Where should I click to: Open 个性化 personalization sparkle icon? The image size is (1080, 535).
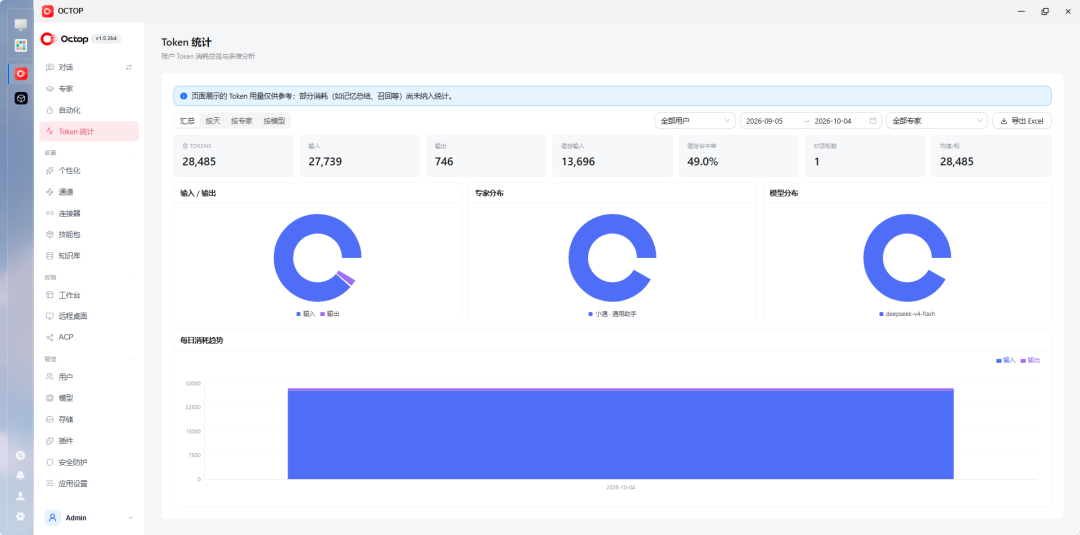point(49,171)
